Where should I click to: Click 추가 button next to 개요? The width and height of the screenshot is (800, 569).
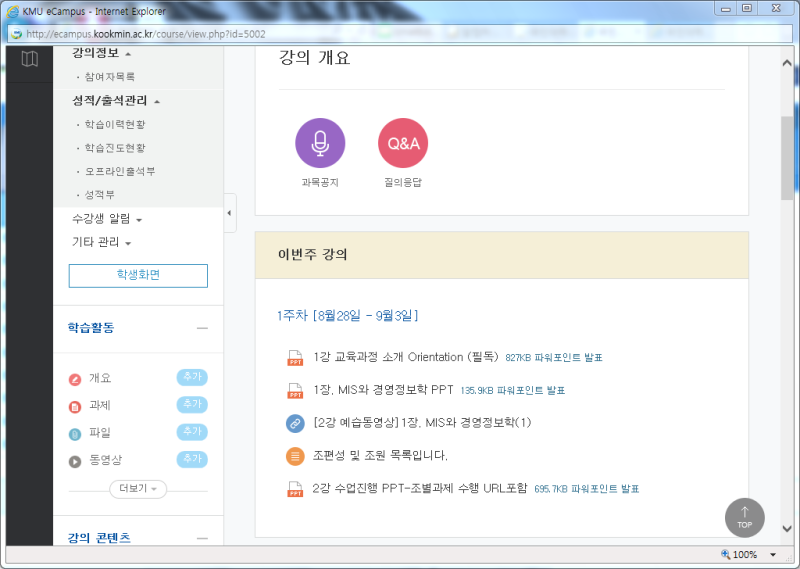pyautogui.click(x=192, y=377)
